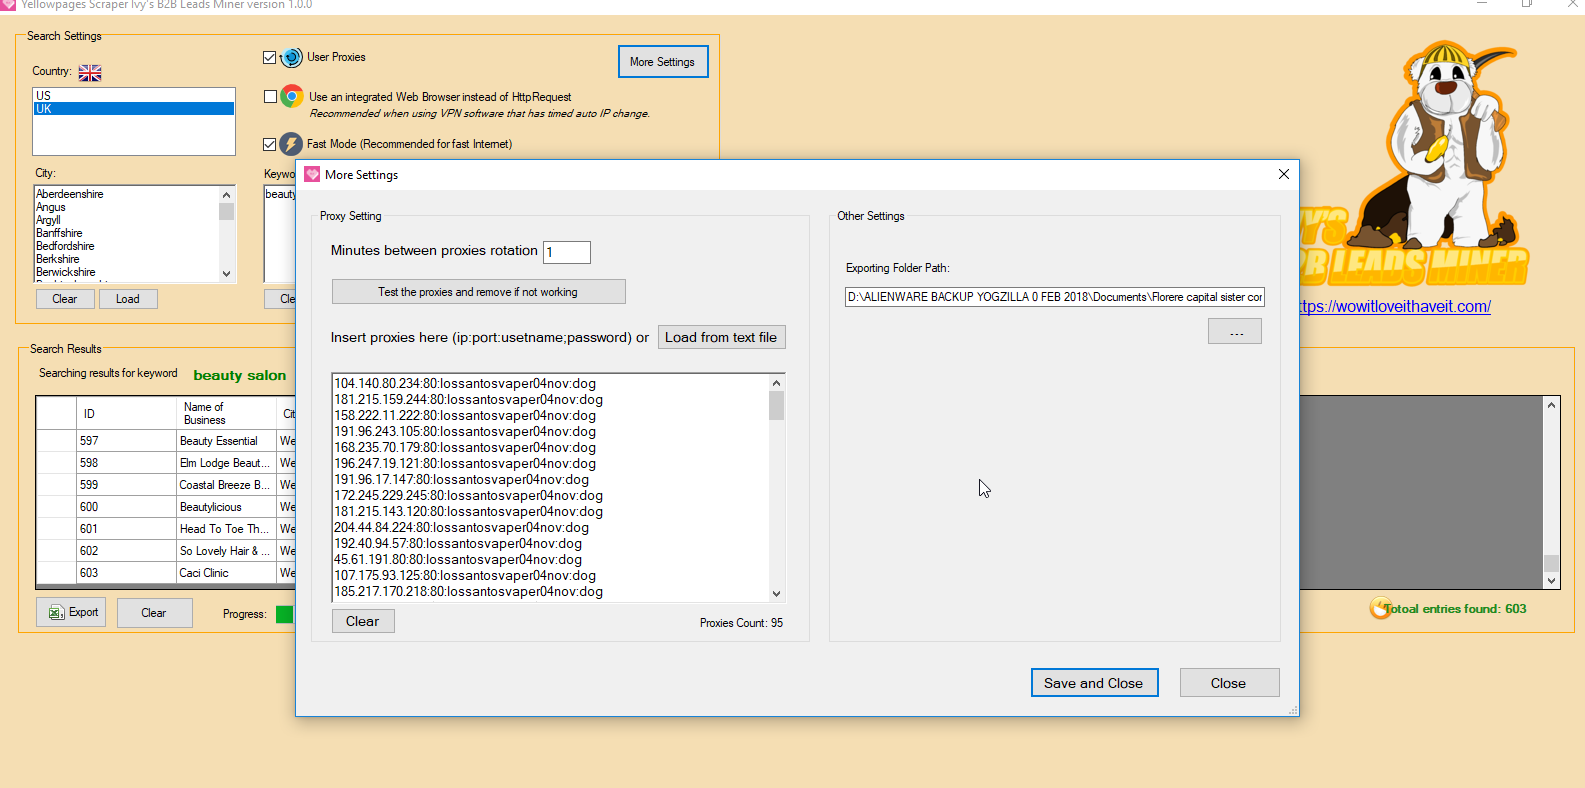Click the Fast Mode lightning icon
1585x788 pixels.
coord(291,144)
